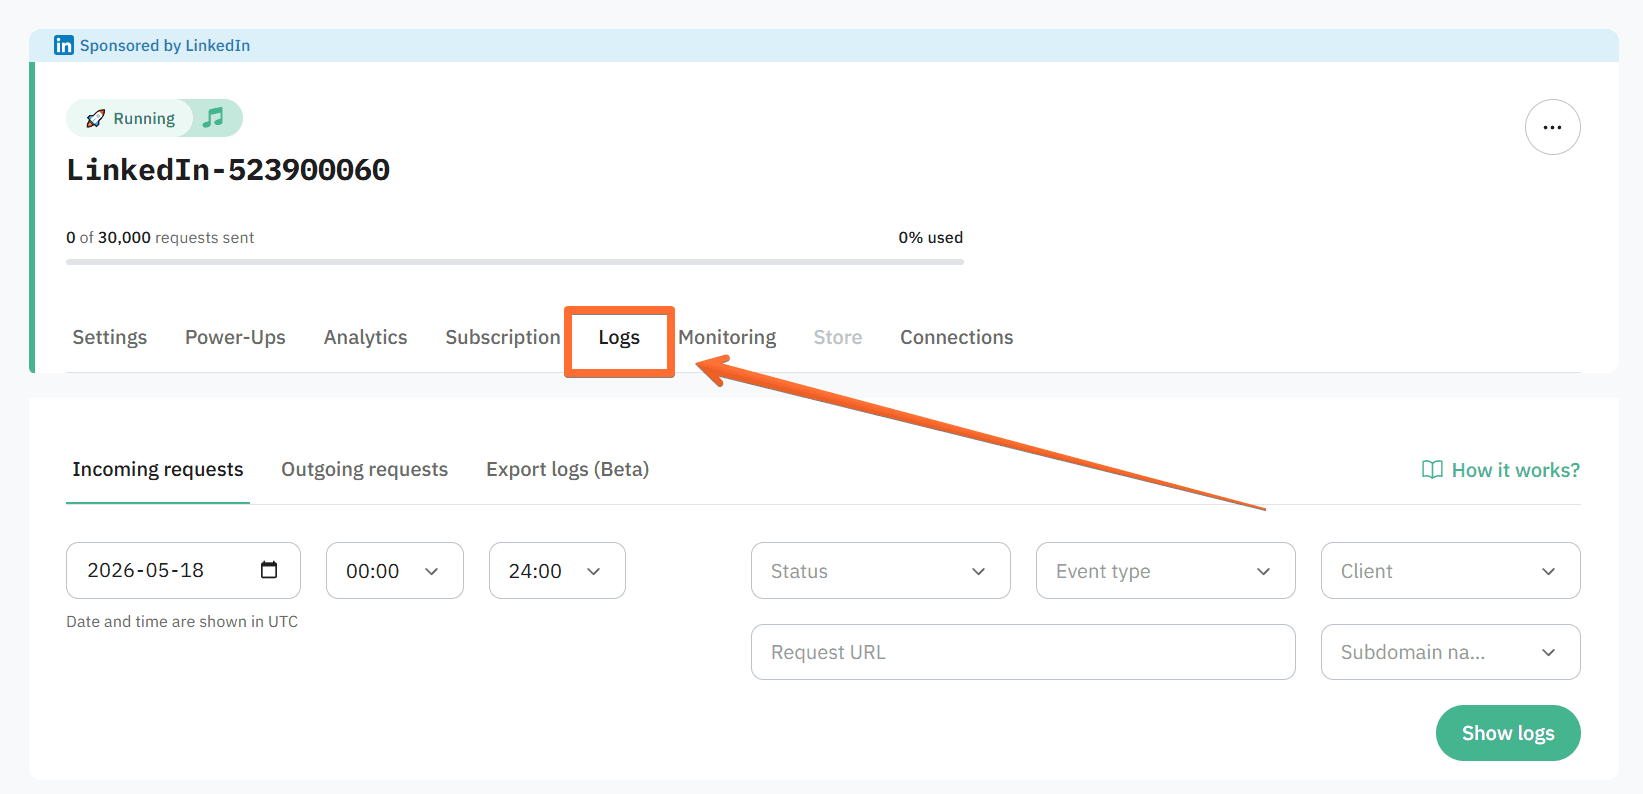Expand the Client filter dropdown

click(x=1451, y=571)
